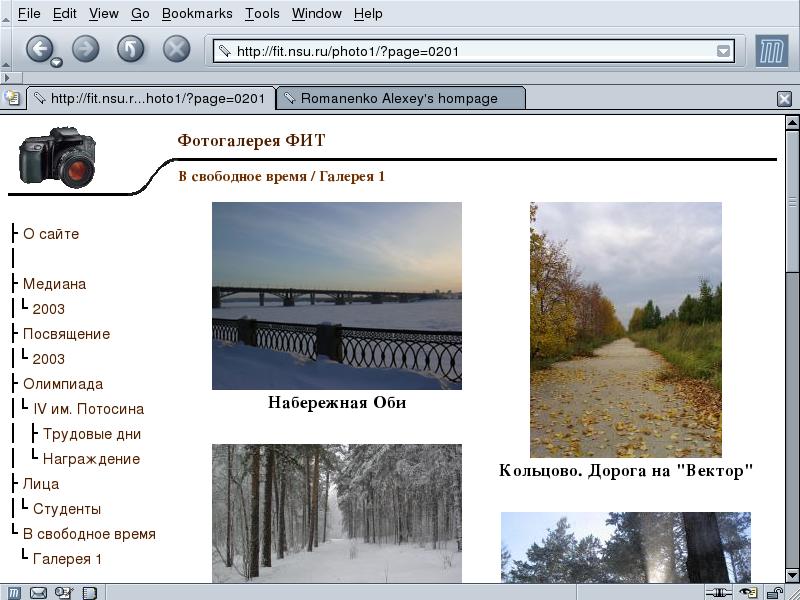Open the Bookmarks menu
This screenshot has width=800, height=600.
197,14
